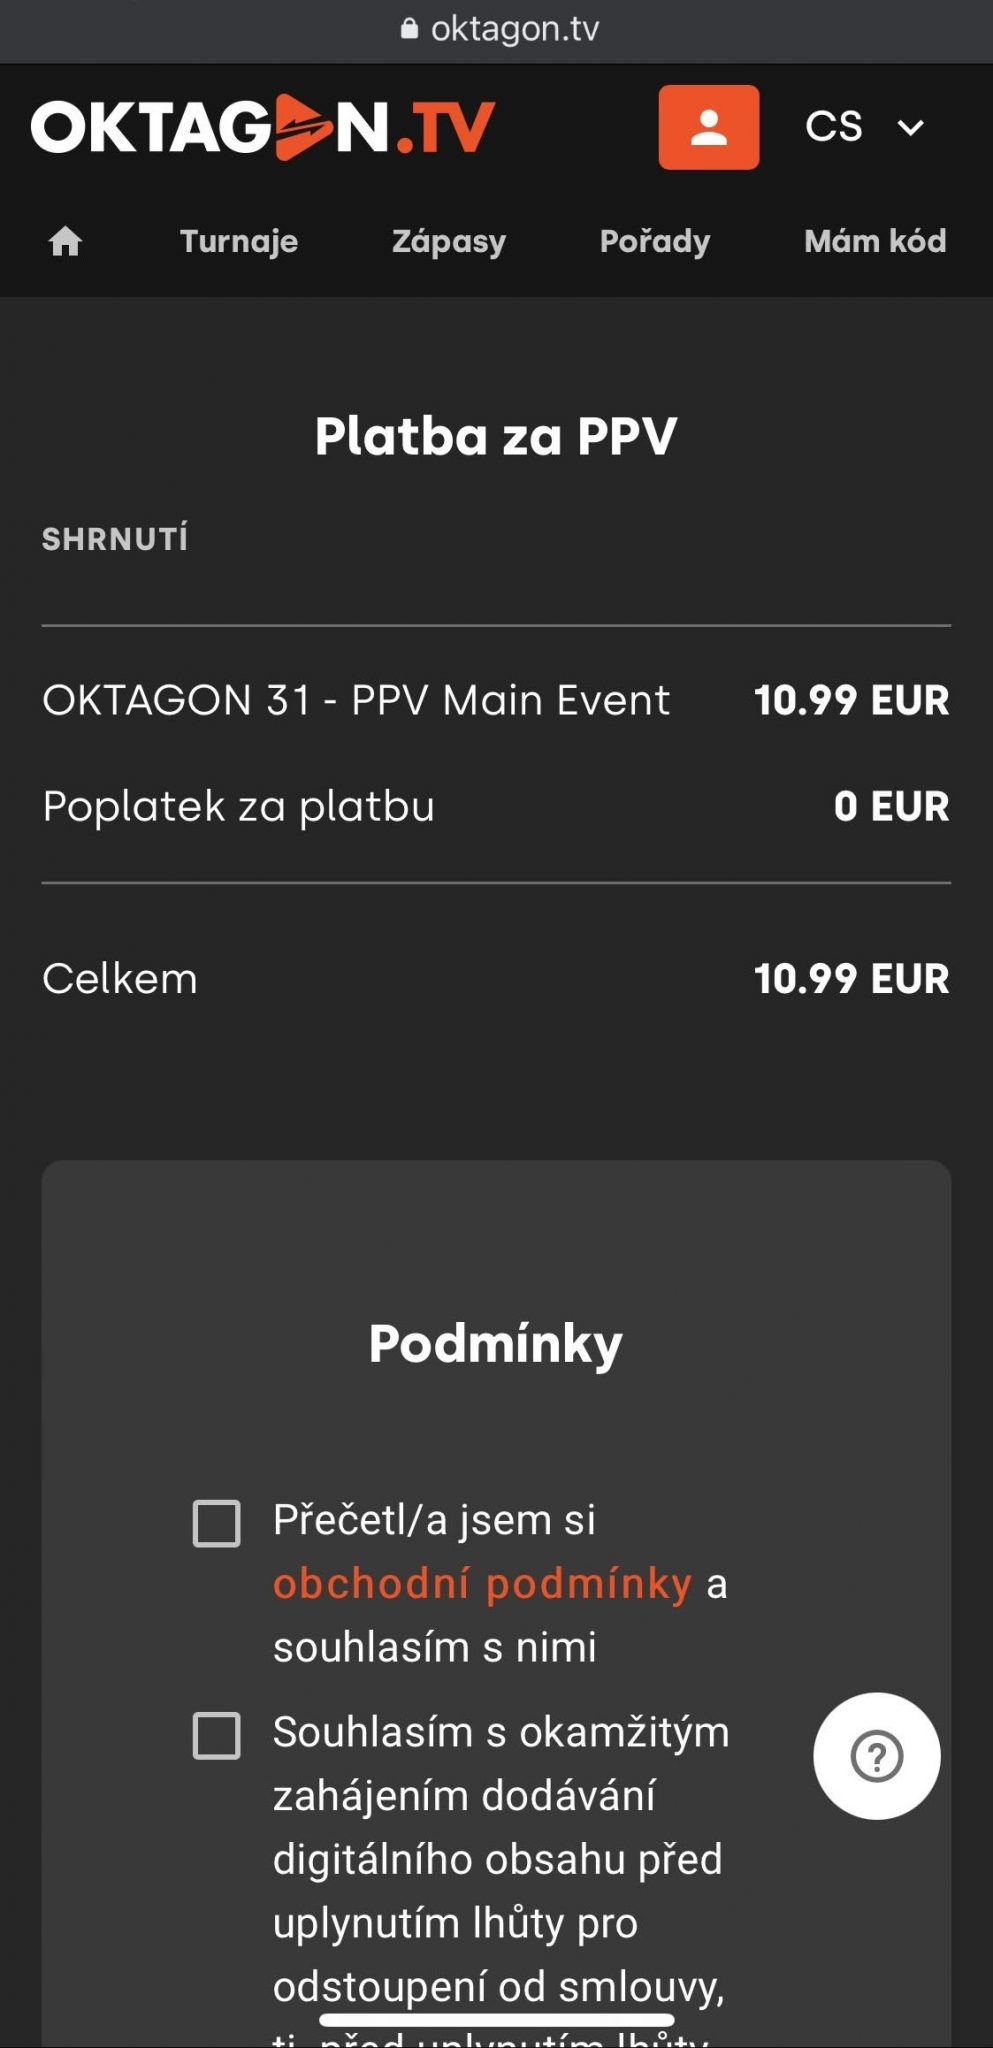Tick the okamžitým zahájením consent checkbox
Viewport: 993px width, 2048px height.
coord(216,1735)
